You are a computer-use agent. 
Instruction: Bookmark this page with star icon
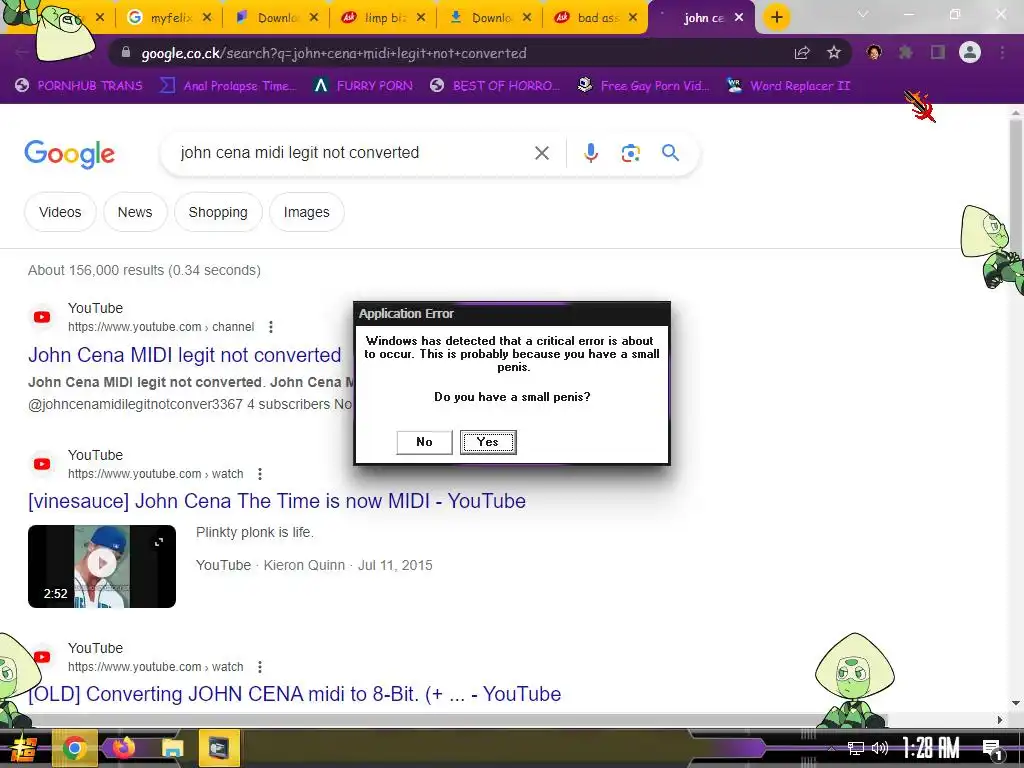[834, 53]
